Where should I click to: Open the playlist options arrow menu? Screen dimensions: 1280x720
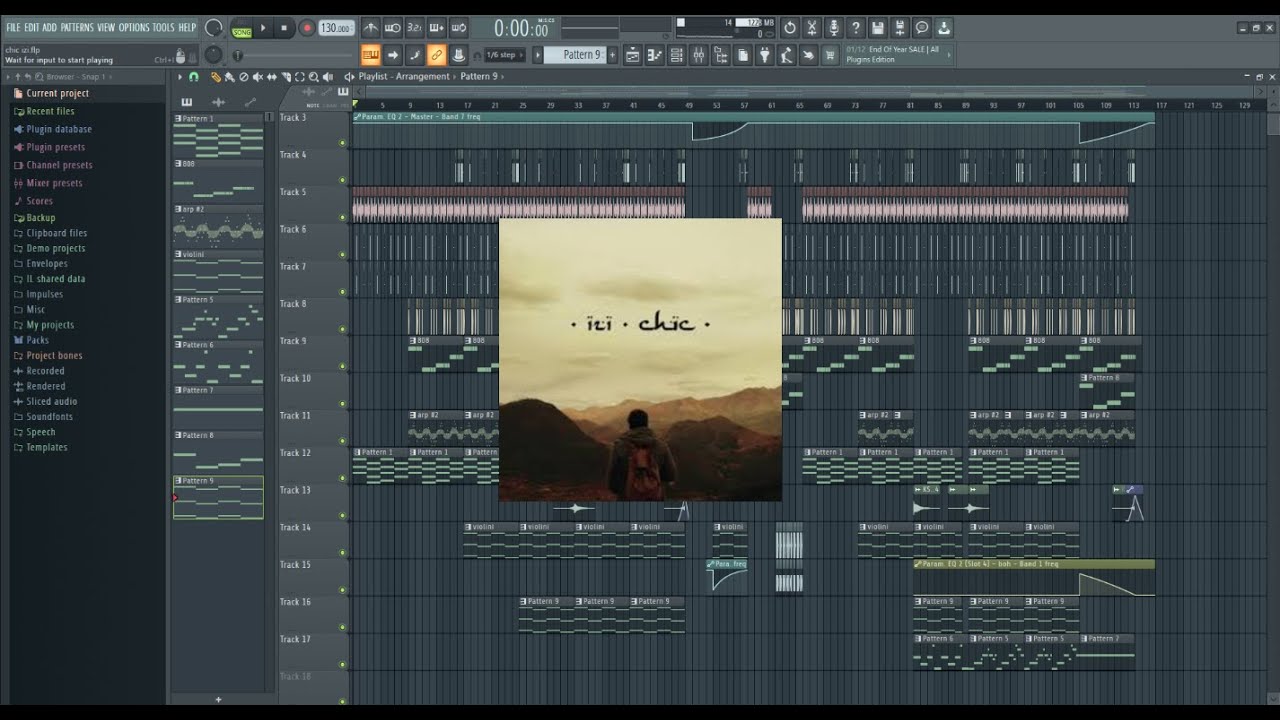[180, 76]
